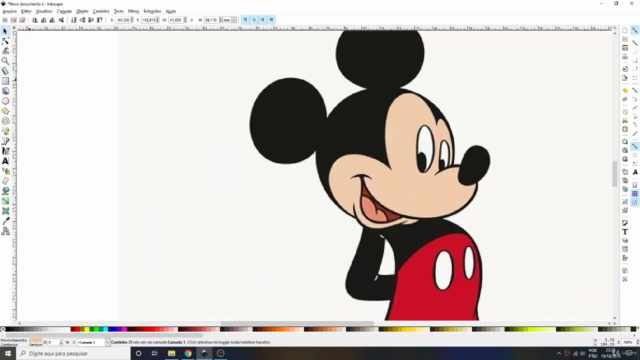
Task: Toggle first affect stroke-width scaling button
Action: point(245,20)
